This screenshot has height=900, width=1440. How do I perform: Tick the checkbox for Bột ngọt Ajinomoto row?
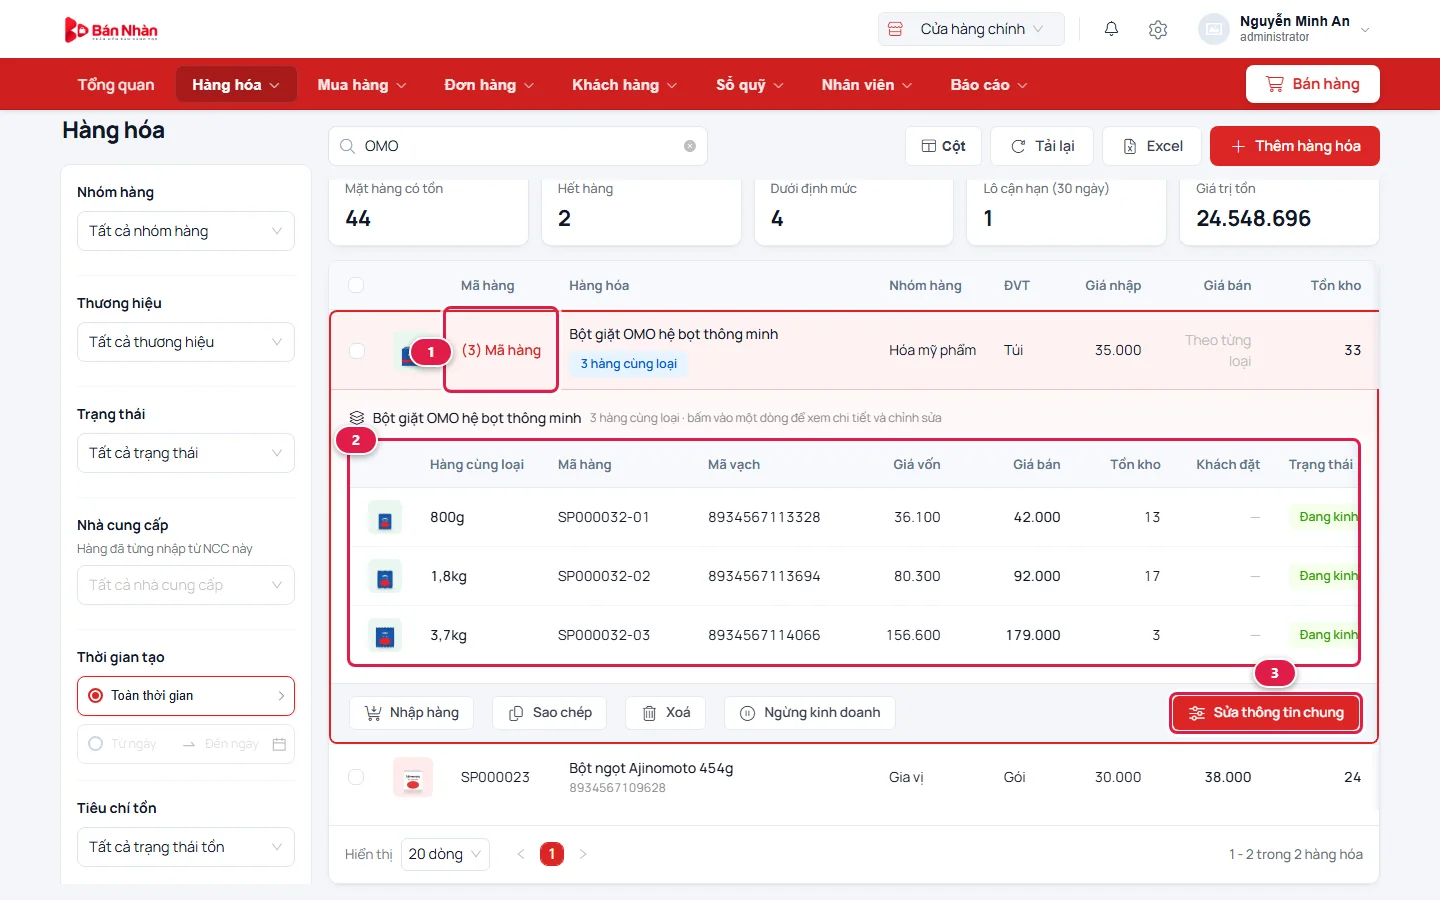pyautogui.click(x=356, y=777)
